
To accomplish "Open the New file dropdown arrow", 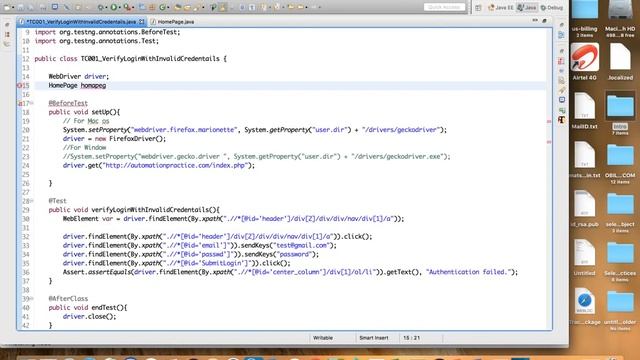I will coord(13,7).
